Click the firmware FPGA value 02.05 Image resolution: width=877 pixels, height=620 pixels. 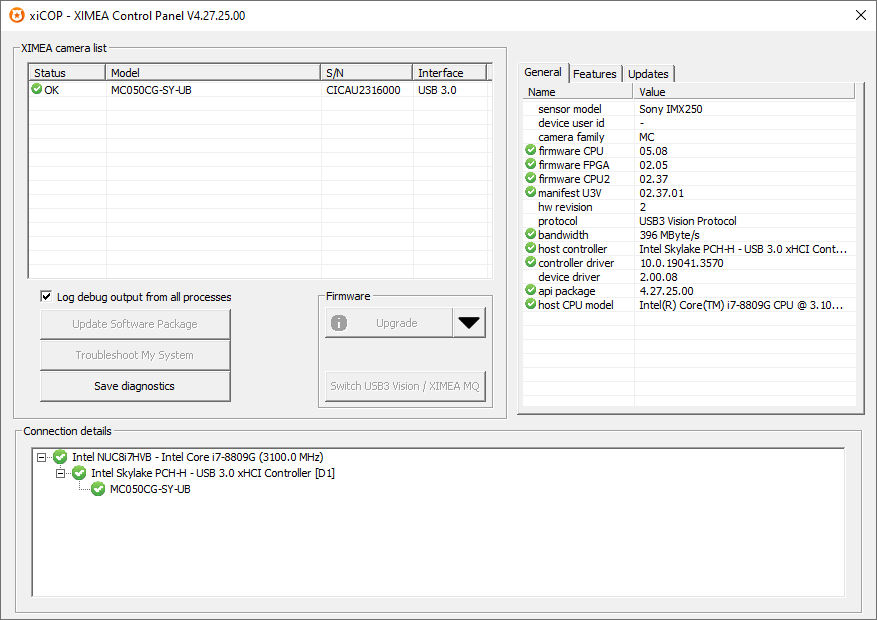click(x=653, y=165)
